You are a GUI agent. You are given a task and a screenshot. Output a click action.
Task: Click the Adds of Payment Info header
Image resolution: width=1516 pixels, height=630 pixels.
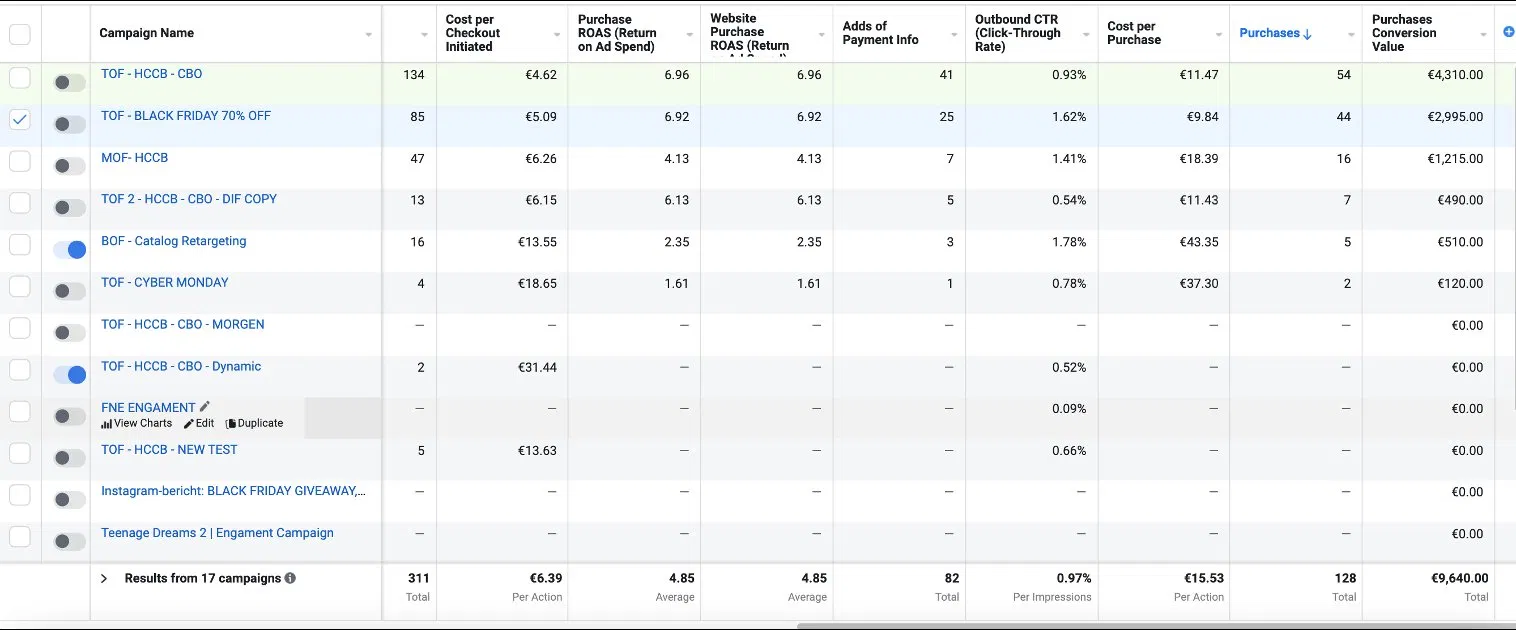click(x=880, y=33)
